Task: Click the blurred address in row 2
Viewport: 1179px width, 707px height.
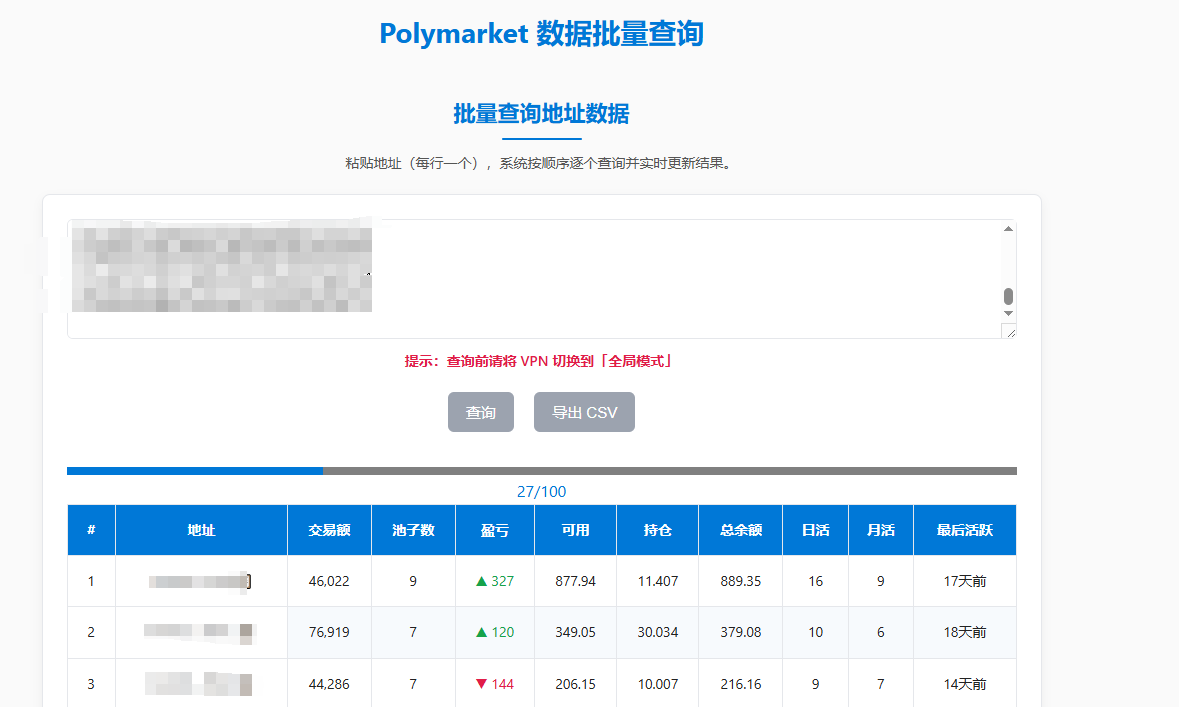Action: click(200, 633)
